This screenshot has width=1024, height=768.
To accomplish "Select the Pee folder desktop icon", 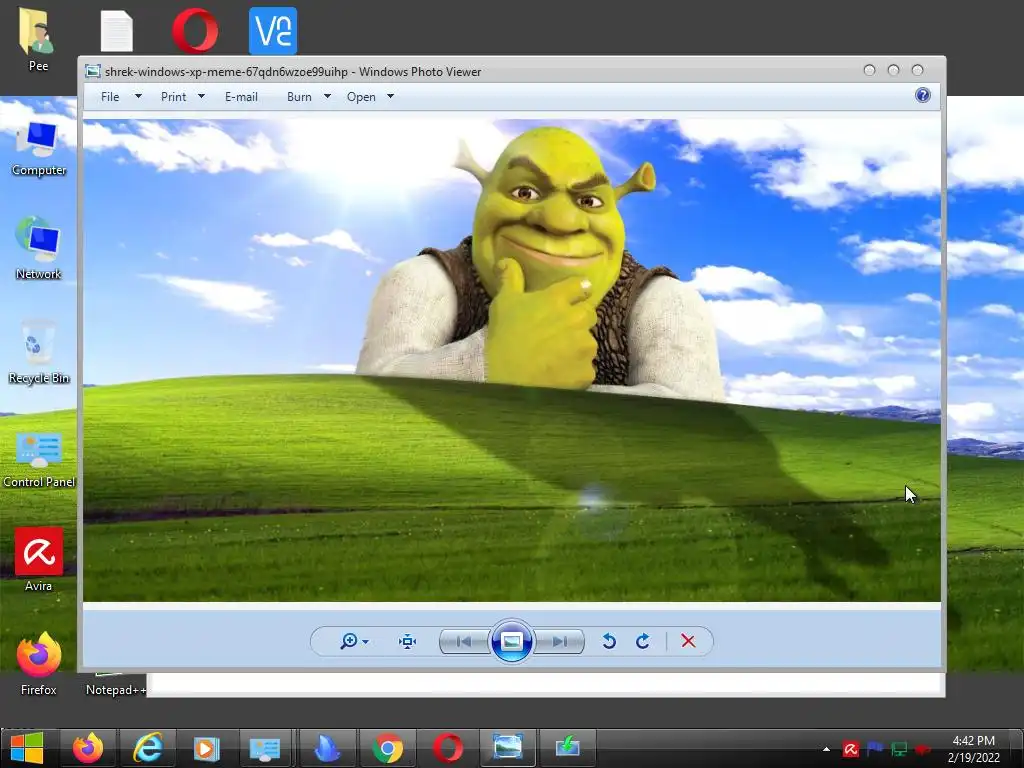I will (x=38, y=38).
